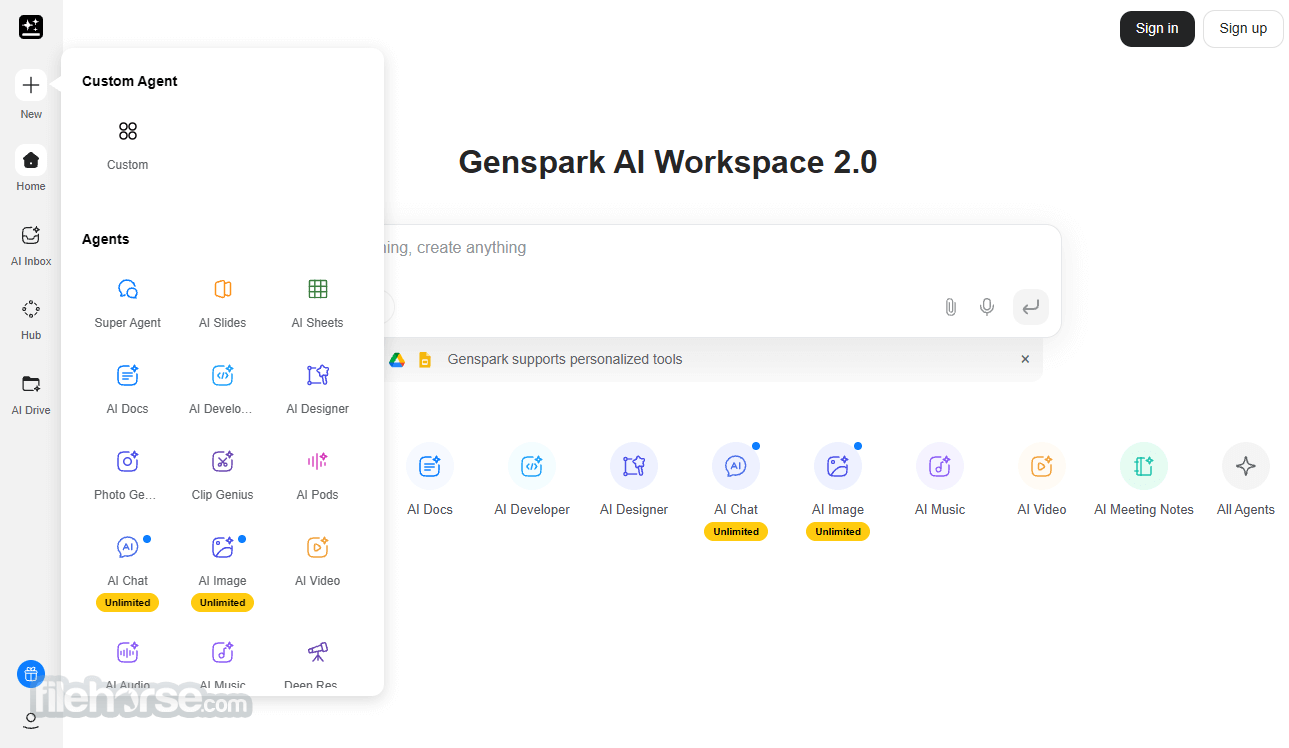Click the blue gift icon in sidebar
This screenshot has width=1289, height=748.
[31, 674]
